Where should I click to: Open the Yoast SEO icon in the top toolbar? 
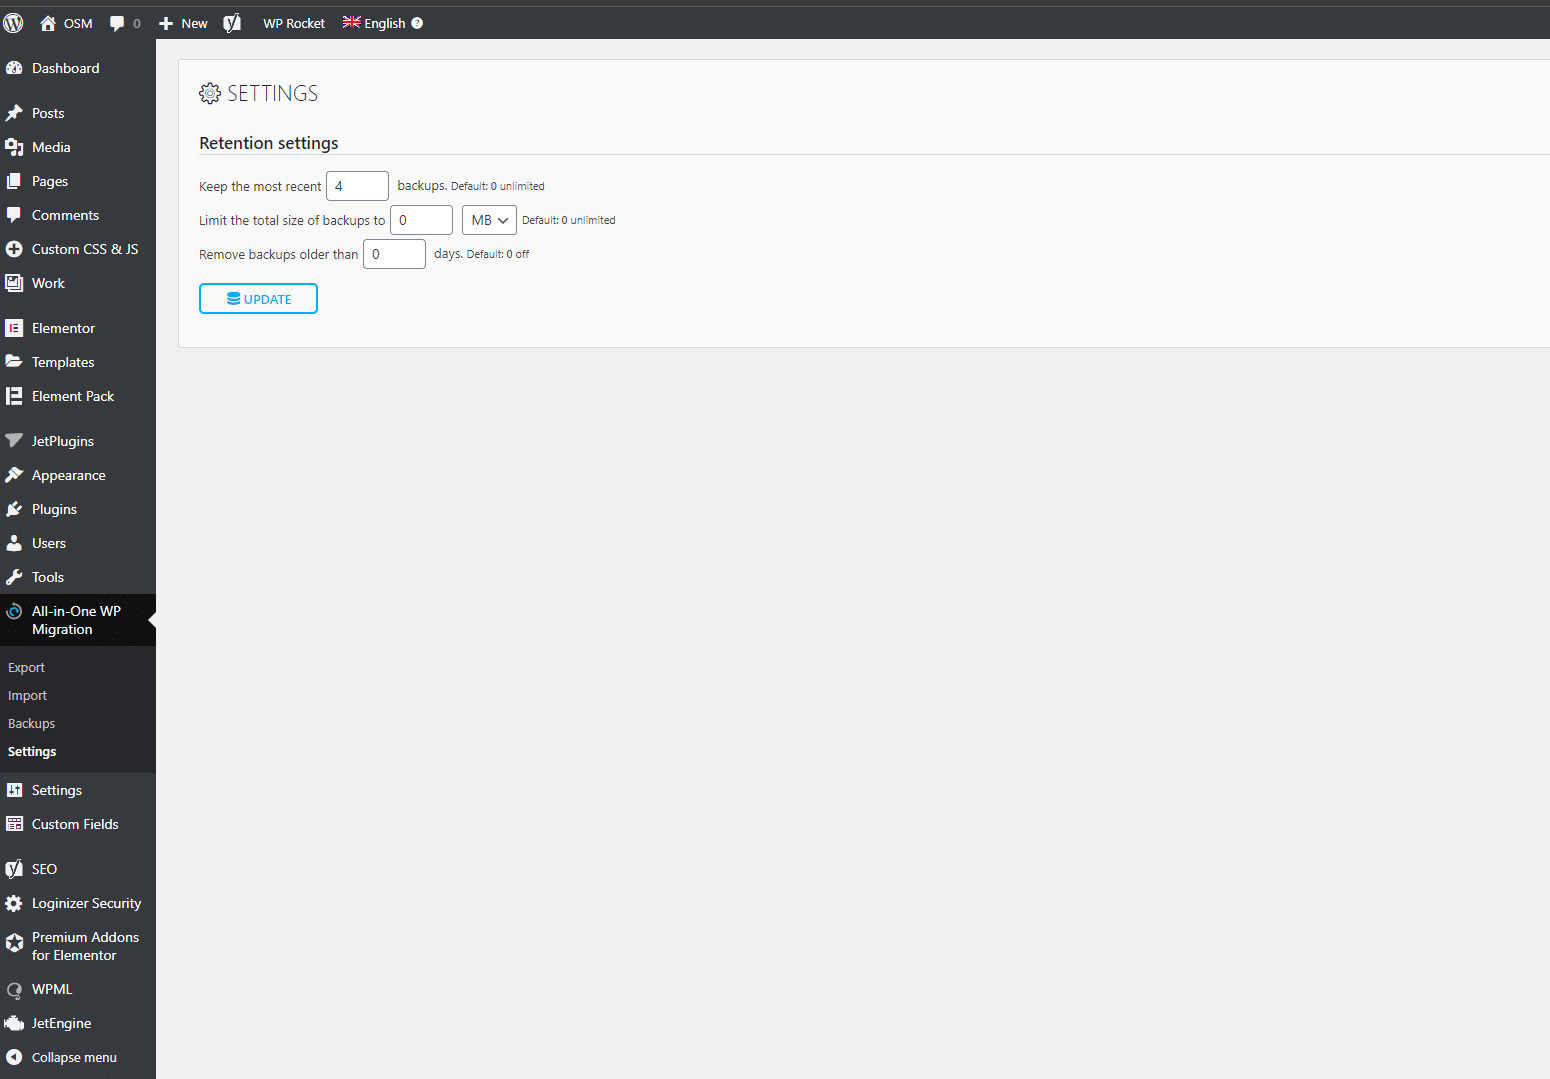click(232, 22)
